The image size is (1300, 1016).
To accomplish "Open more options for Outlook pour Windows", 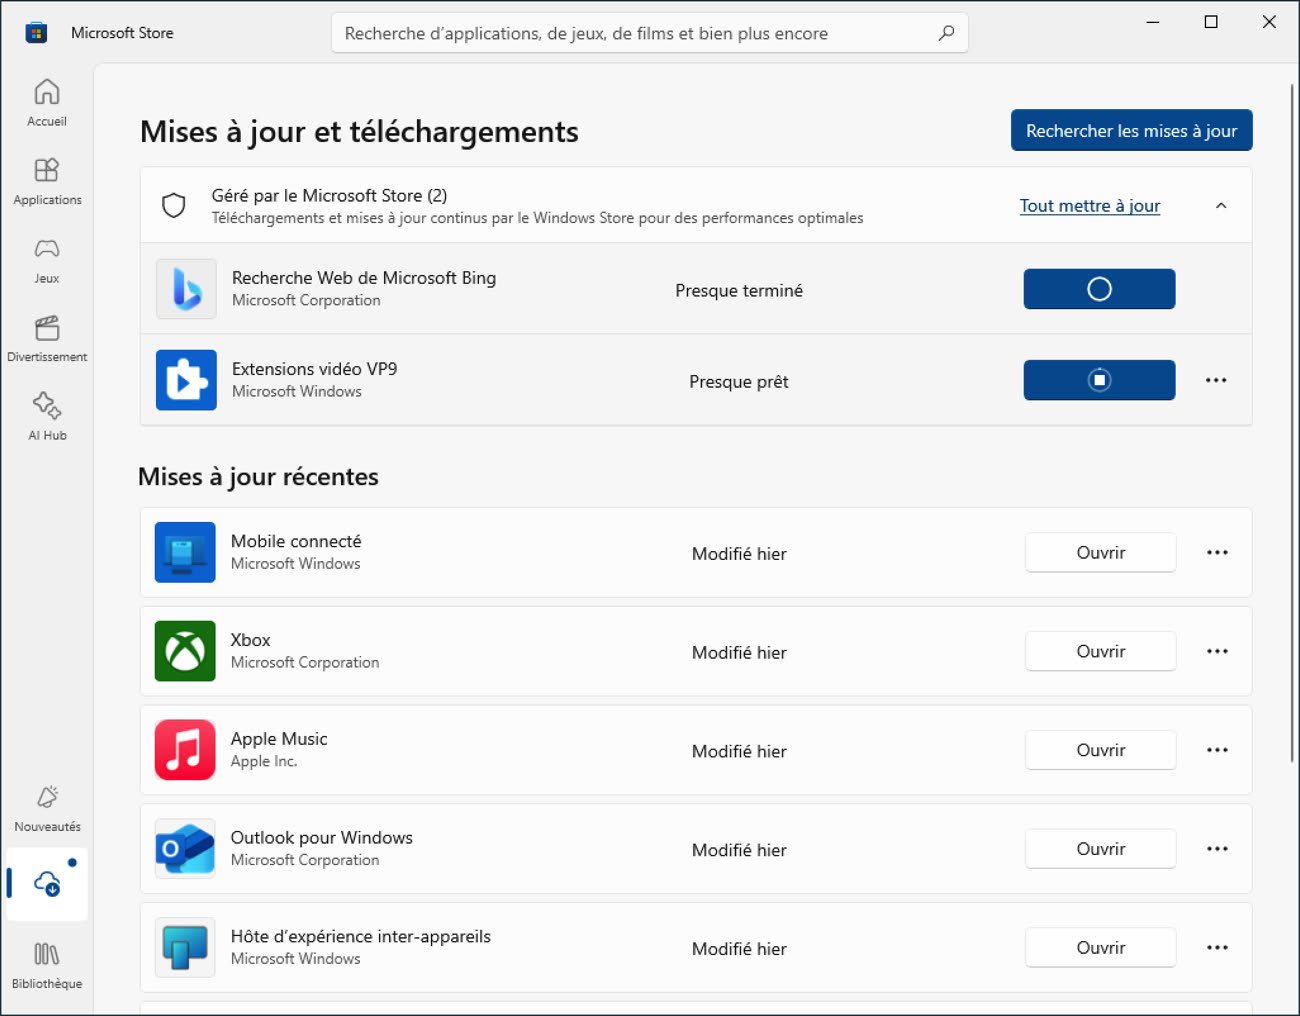I will (1217, 848).
